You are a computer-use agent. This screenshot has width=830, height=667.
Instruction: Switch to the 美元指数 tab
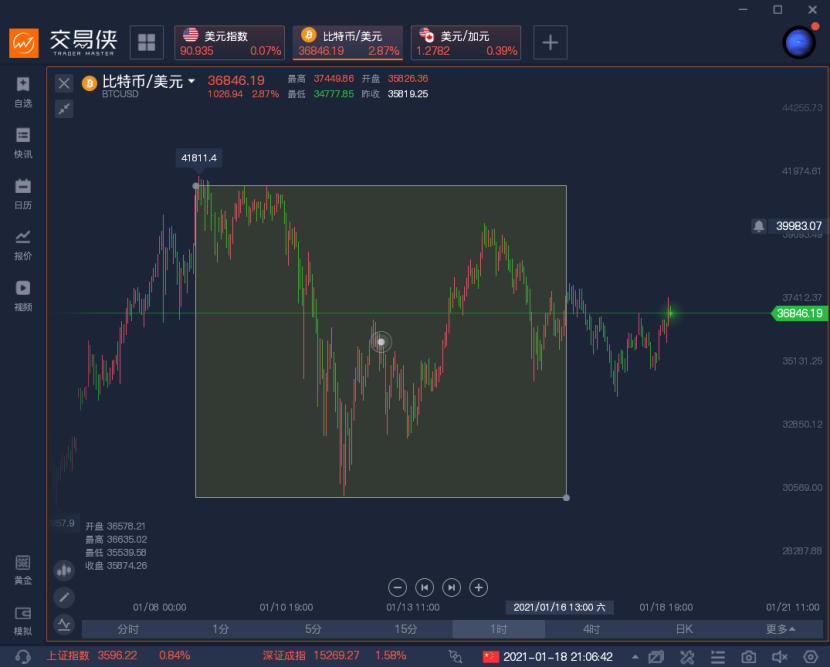coord(230,42)
